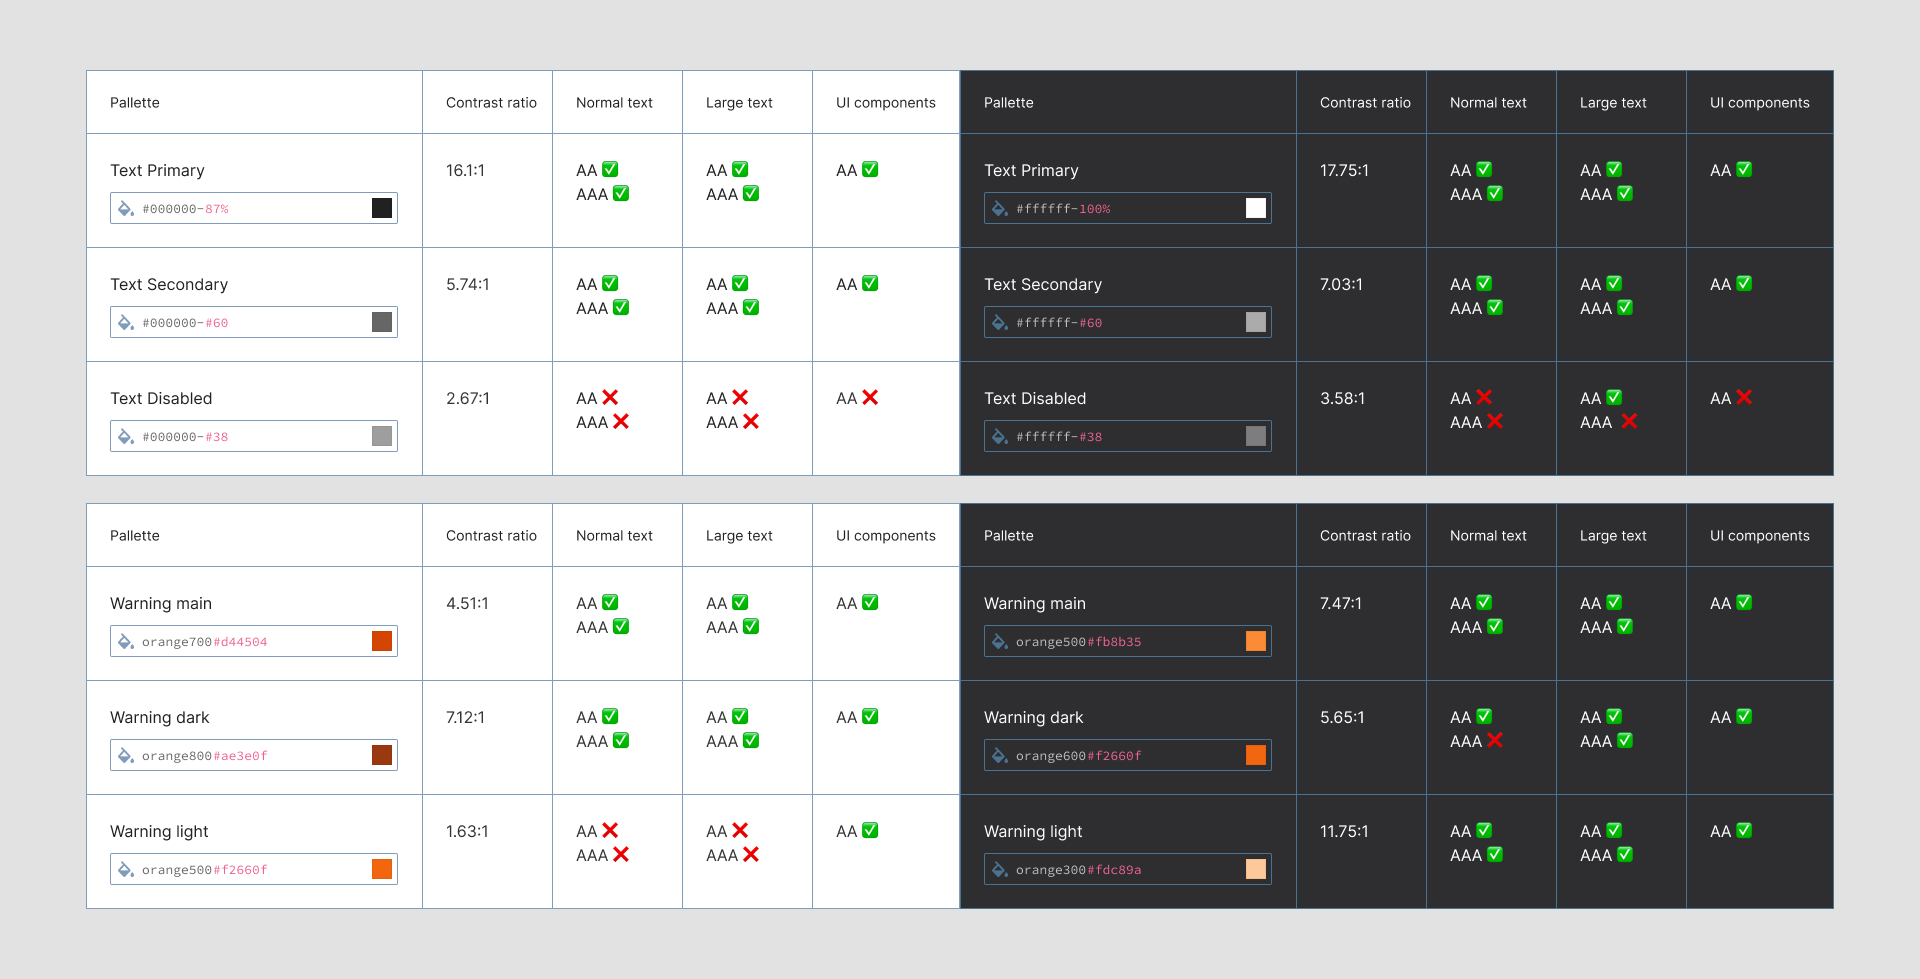
Task: Click the fill icon in the #ffffff-#38 field
Action: click(1000, 436)
